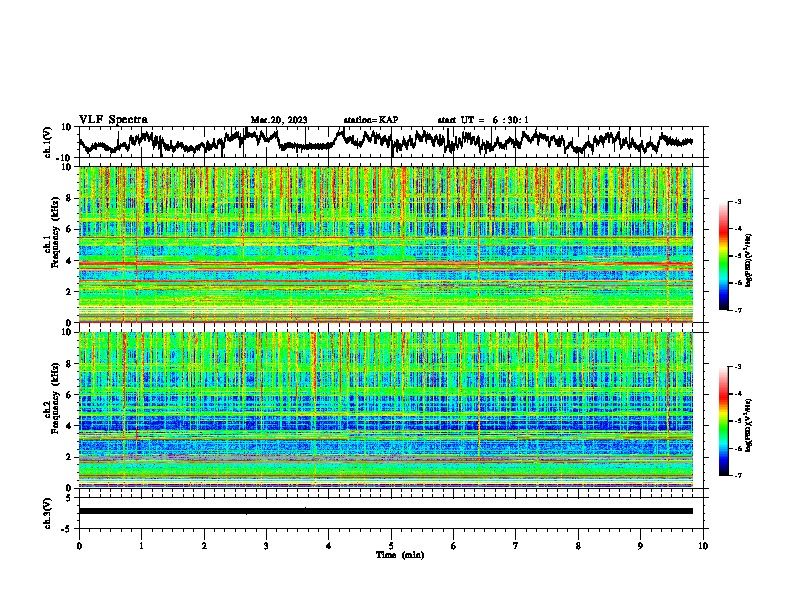792x612 pixels.
Task: Click the time axis tick label "10"
Action: coord(703,546)
